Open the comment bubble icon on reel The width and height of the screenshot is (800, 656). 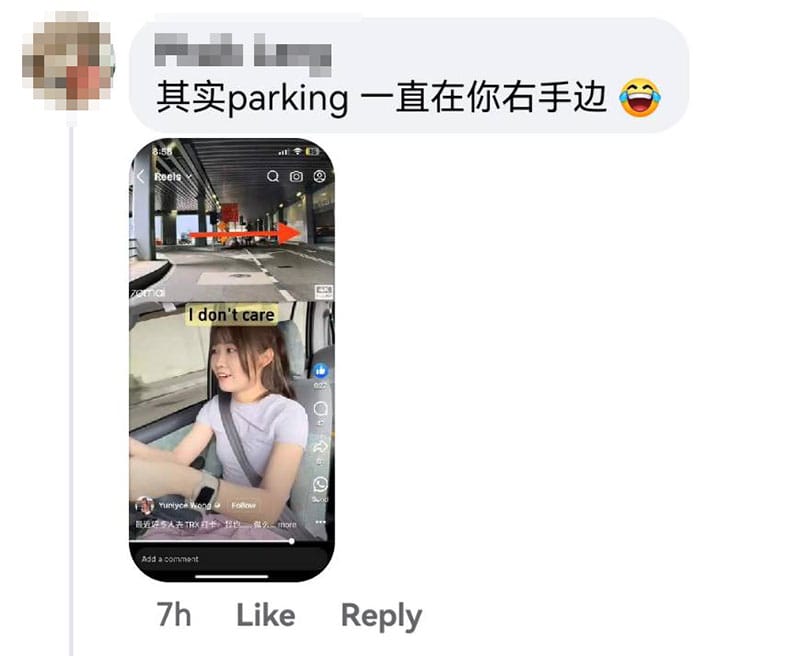(320, 409)
